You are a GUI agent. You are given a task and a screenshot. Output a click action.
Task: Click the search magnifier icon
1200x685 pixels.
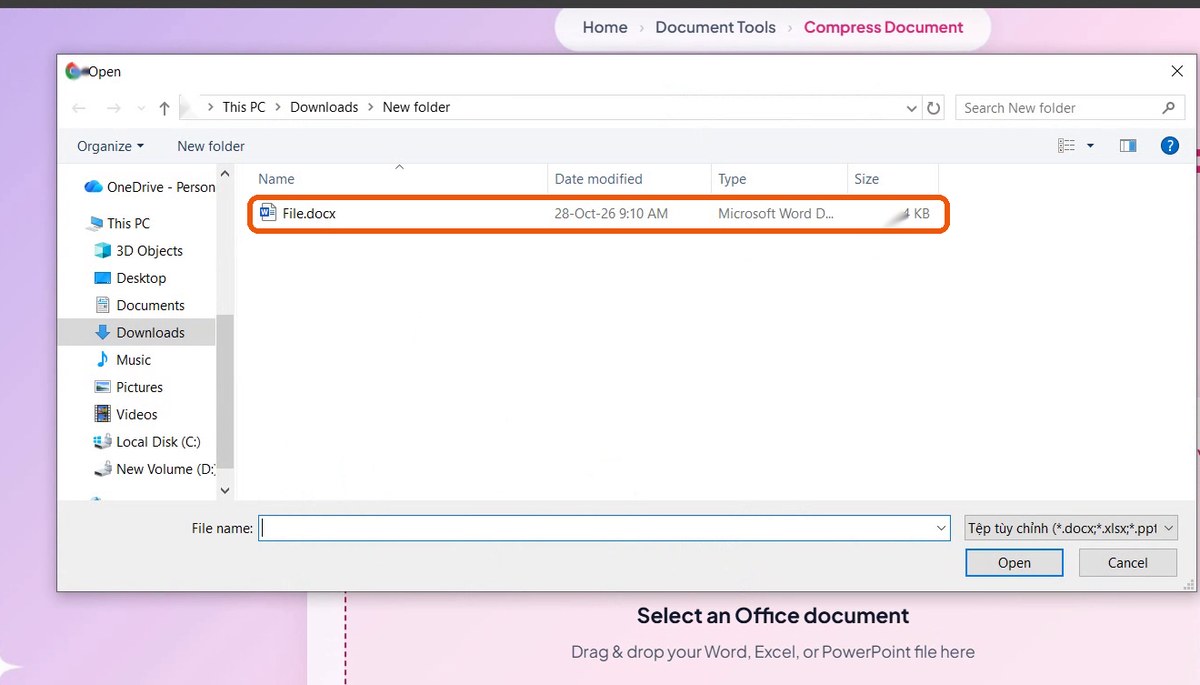point(1168,107)
